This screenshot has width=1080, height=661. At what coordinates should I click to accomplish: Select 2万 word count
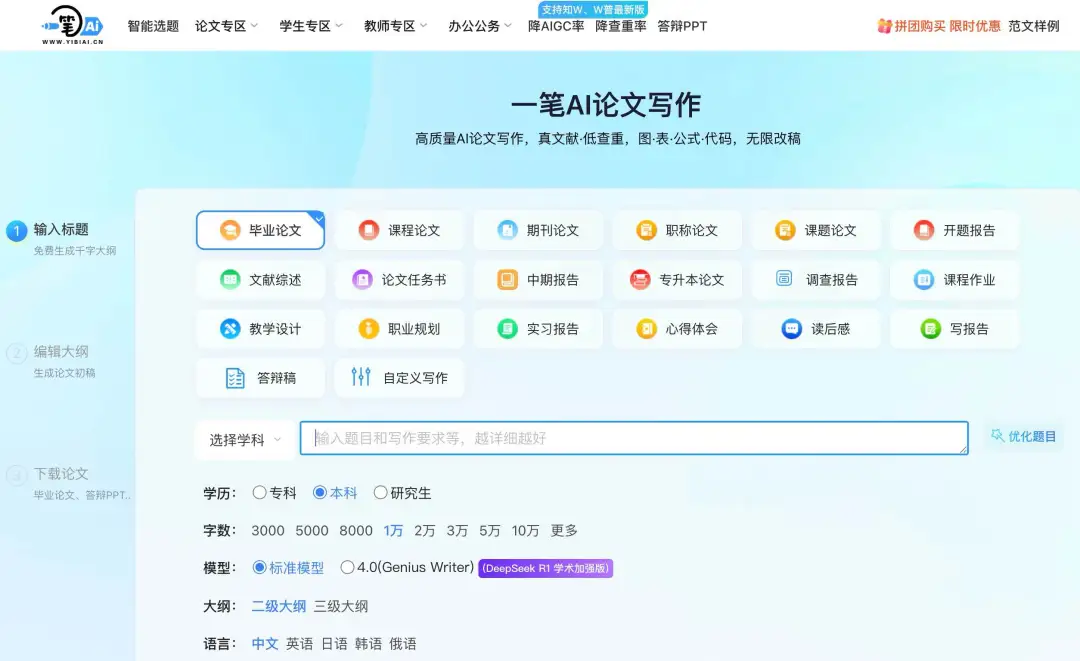pos(425,530)
